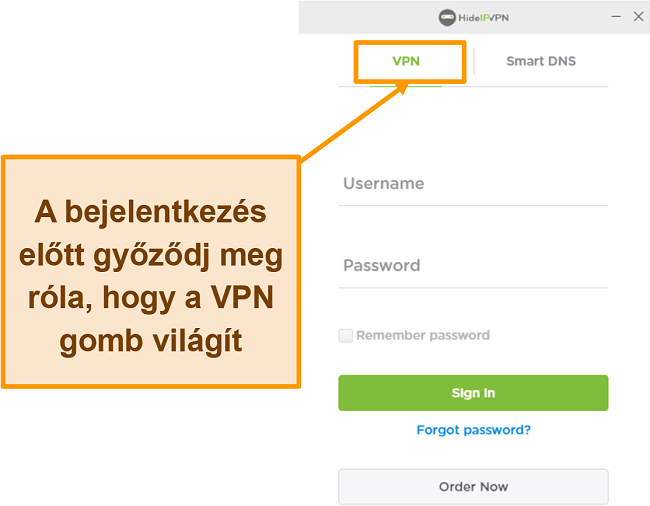Click the Order Now button
Screen dimensions: 650x506
tap(473, 487)
